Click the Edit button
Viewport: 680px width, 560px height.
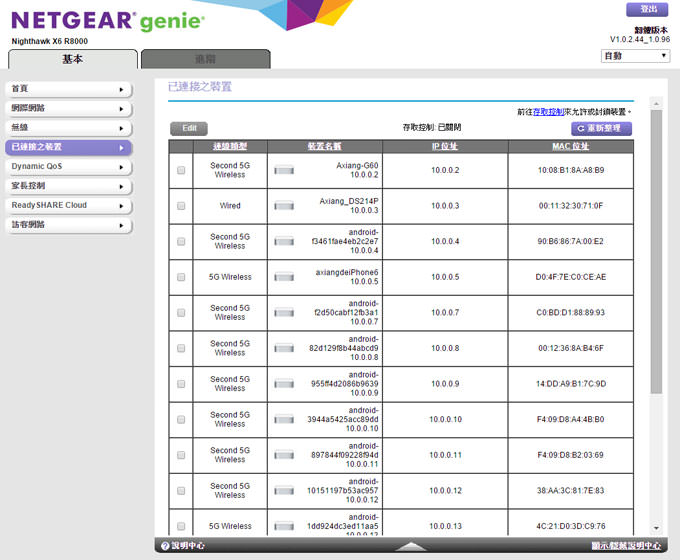[x=189, y=128]
